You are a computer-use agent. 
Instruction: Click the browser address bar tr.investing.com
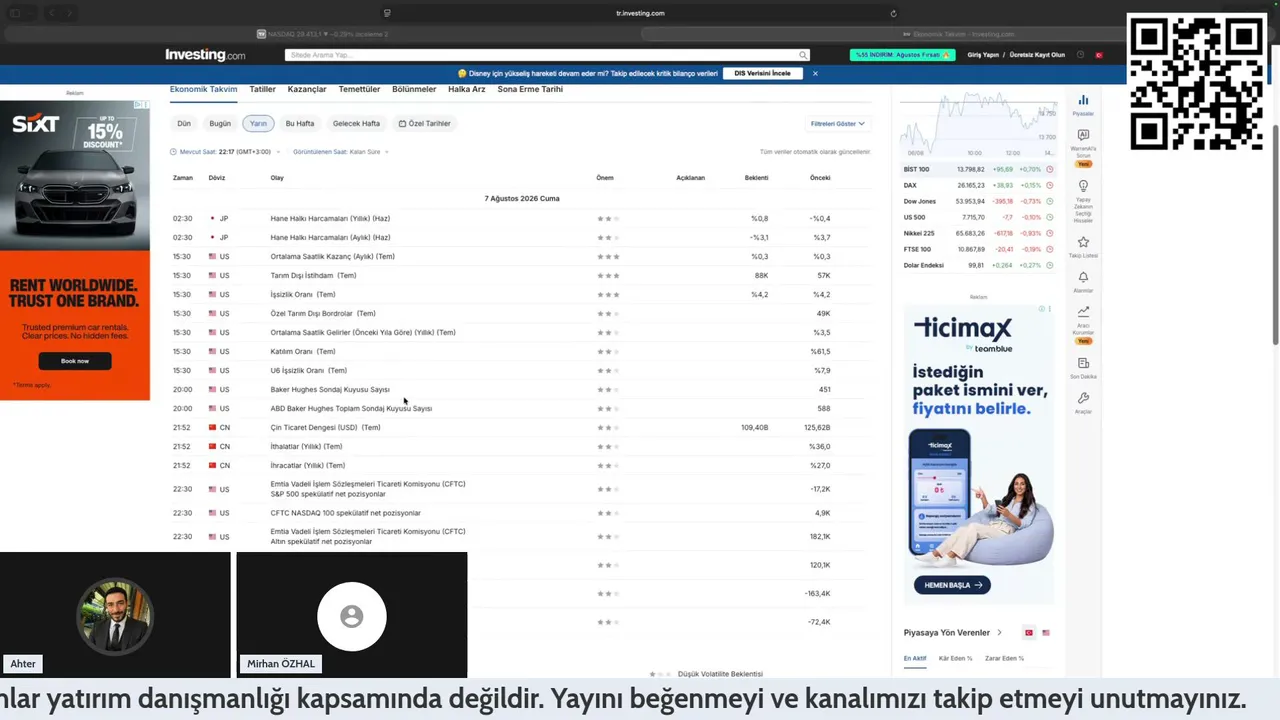(640, 13)
